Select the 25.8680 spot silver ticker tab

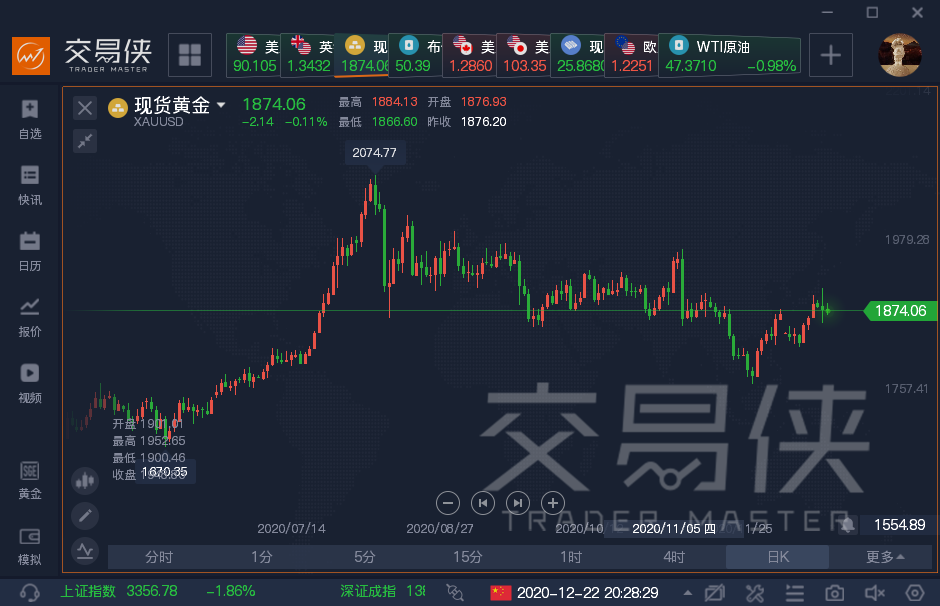pyautogui.click(x=577, y=55)
